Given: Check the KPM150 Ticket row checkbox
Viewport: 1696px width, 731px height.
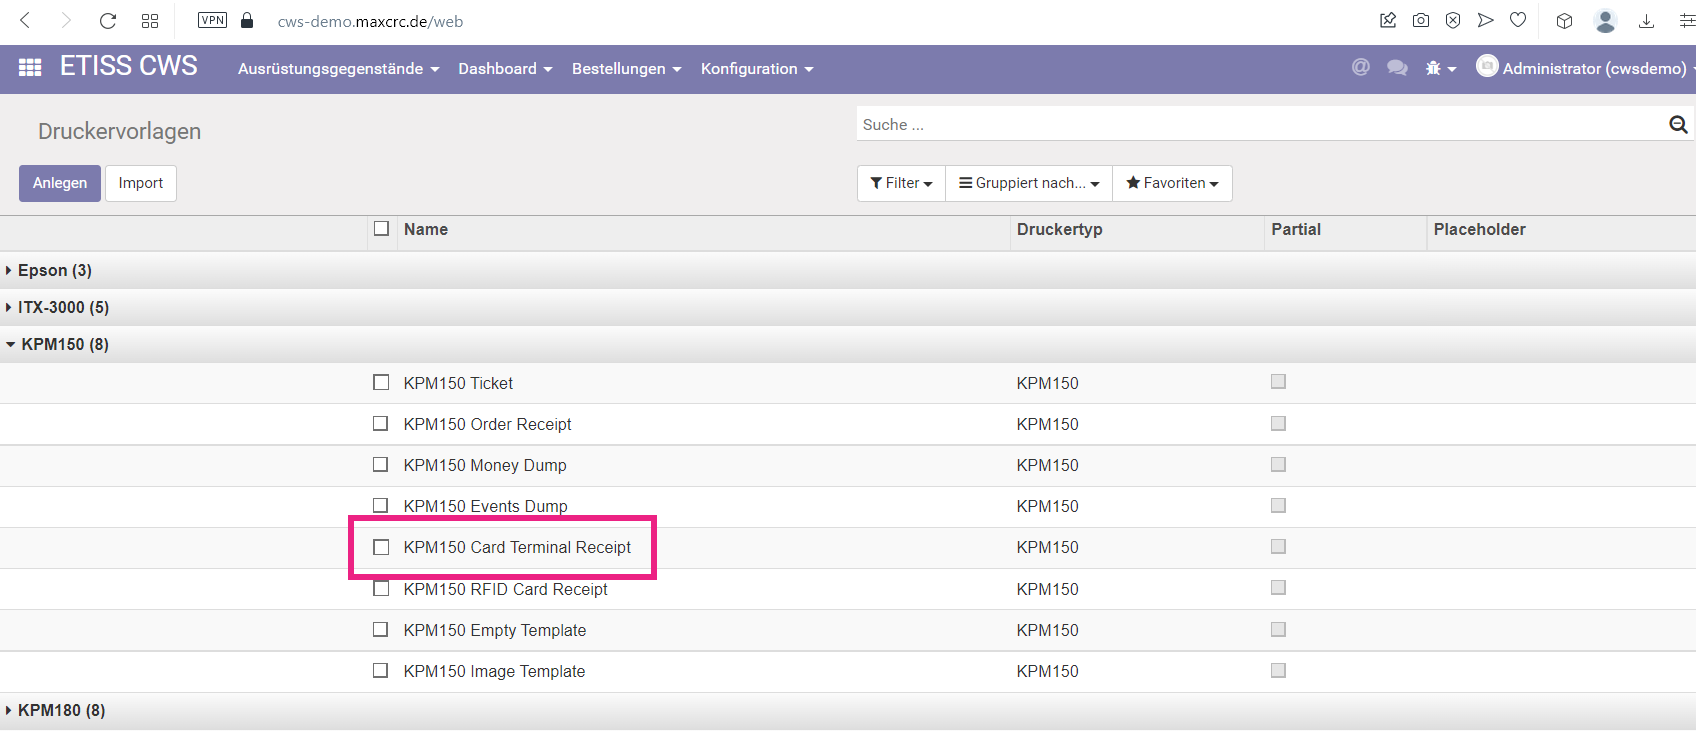Looking at the screenshot, I should (x=381, y=382).
